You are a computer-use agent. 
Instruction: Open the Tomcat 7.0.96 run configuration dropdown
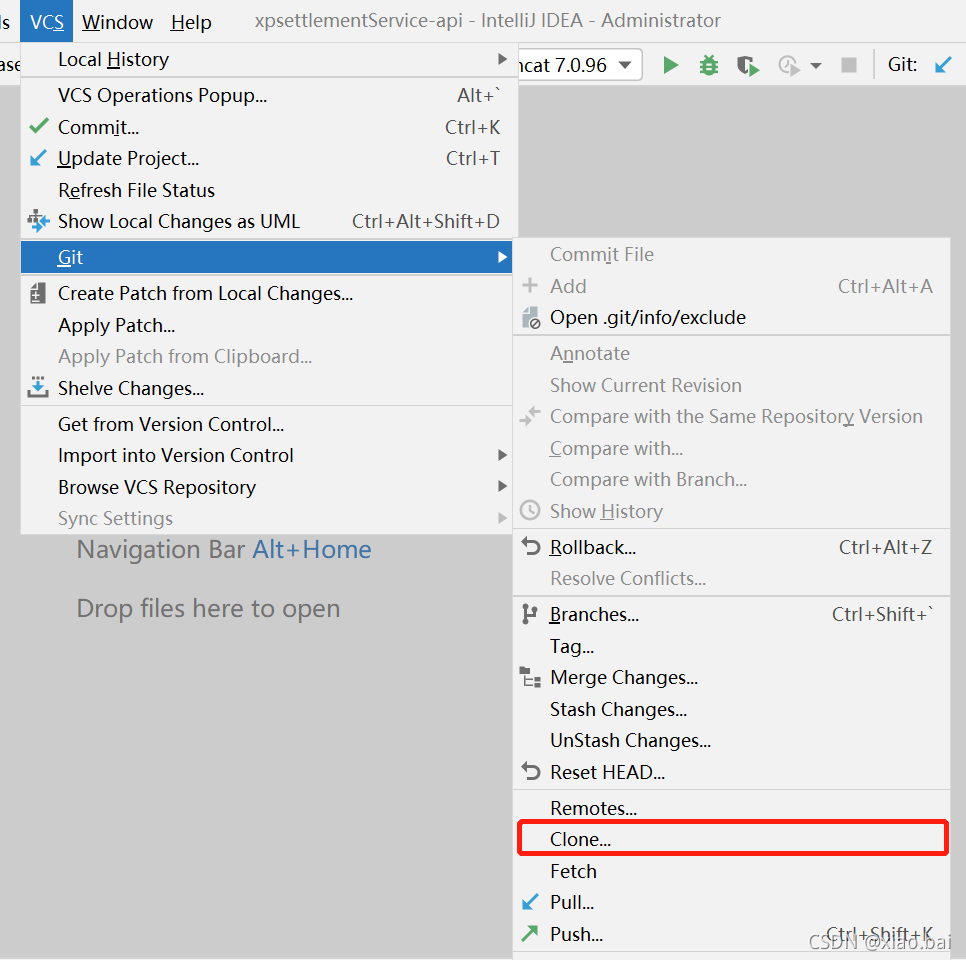point(579,65)
